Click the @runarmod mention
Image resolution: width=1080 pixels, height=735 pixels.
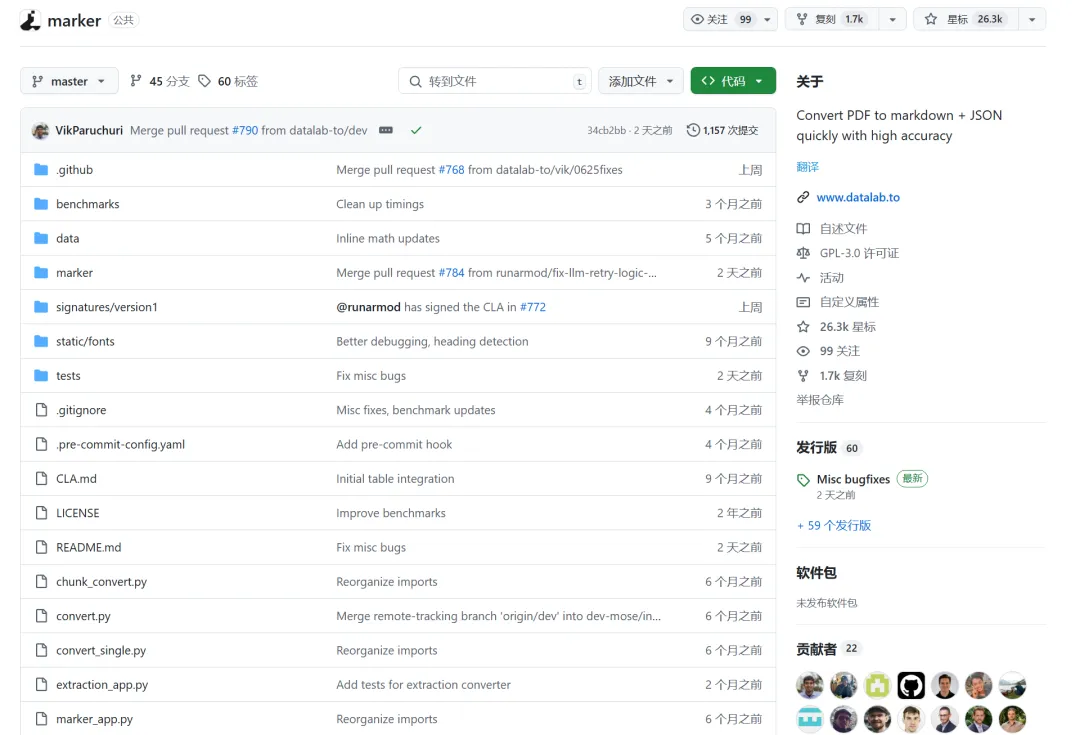pyautogui.click(x=368, y=307)
